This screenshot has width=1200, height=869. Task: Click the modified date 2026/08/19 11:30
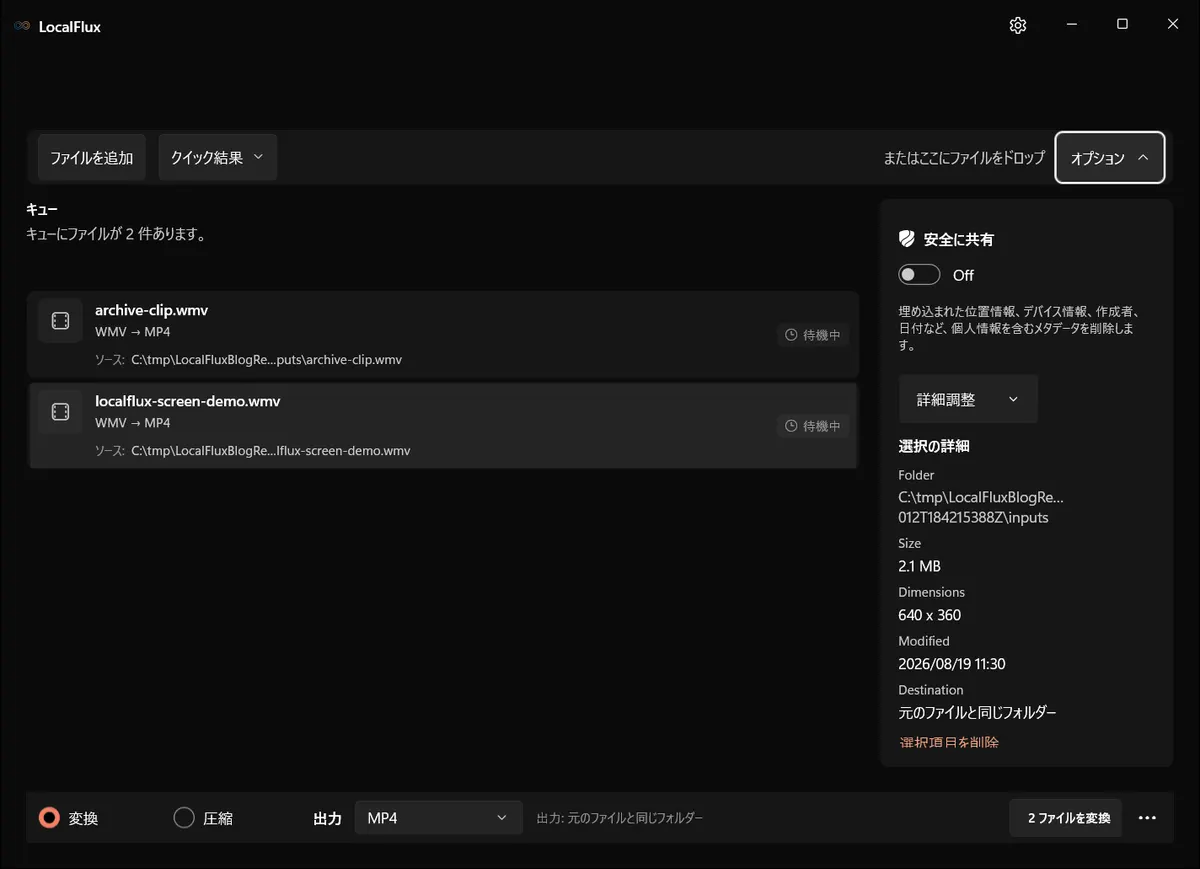(x=951, y=664)
